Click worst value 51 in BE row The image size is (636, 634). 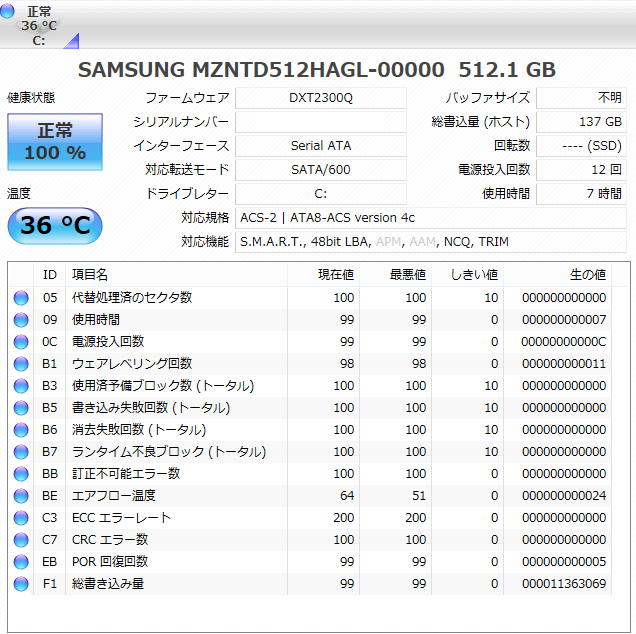(419, 496)
